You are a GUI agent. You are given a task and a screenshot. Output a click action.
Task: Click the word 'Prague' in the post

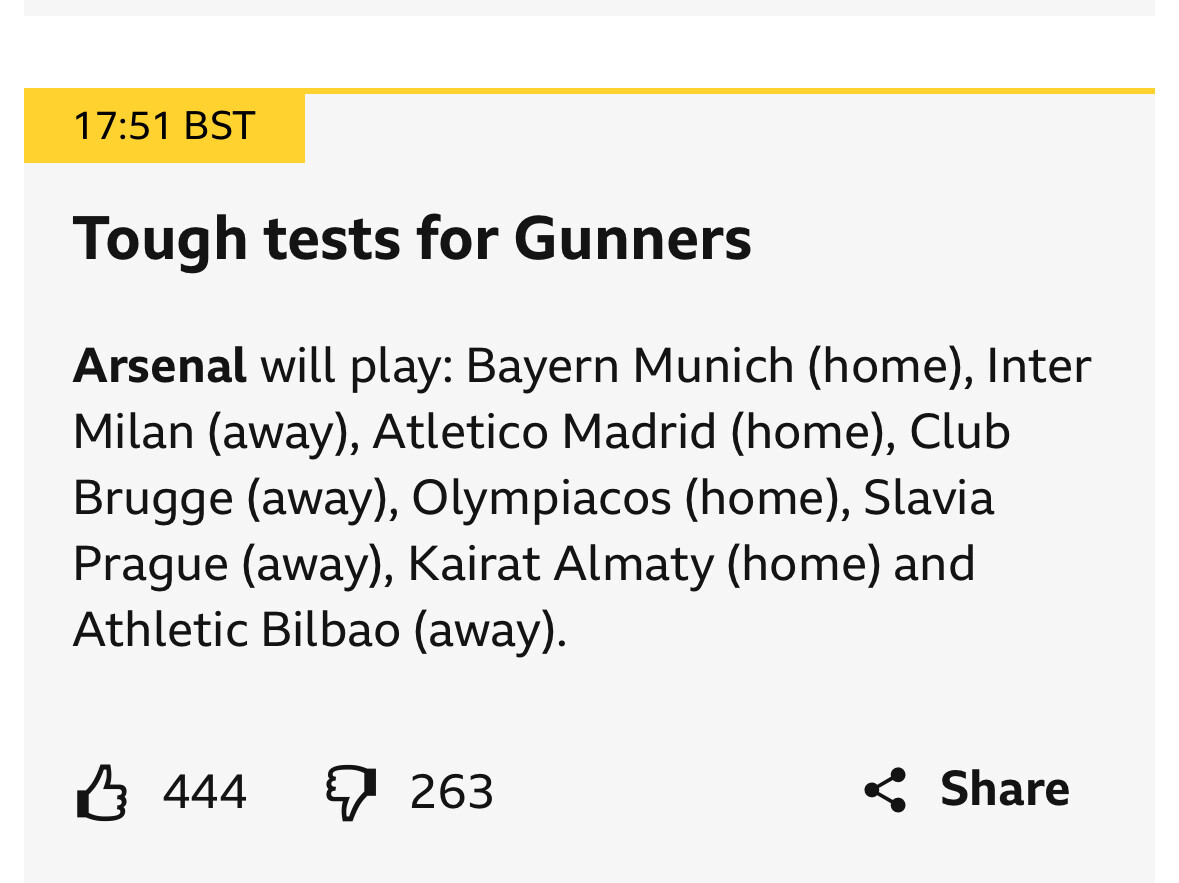(151, 564)
